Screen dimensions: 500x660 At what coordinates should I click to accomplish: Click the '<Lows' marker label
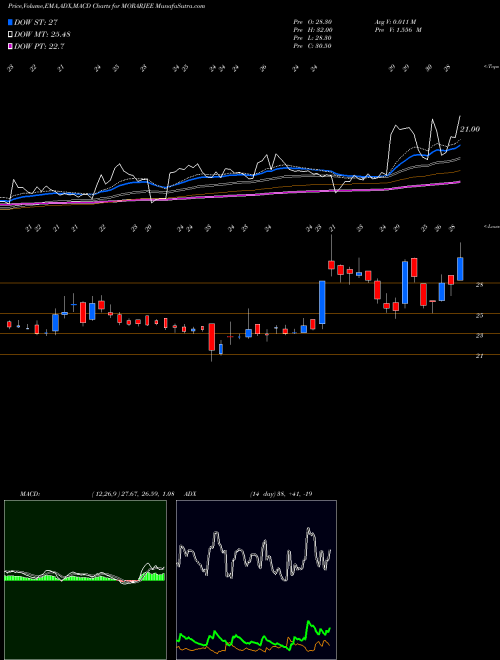(491, 227)
